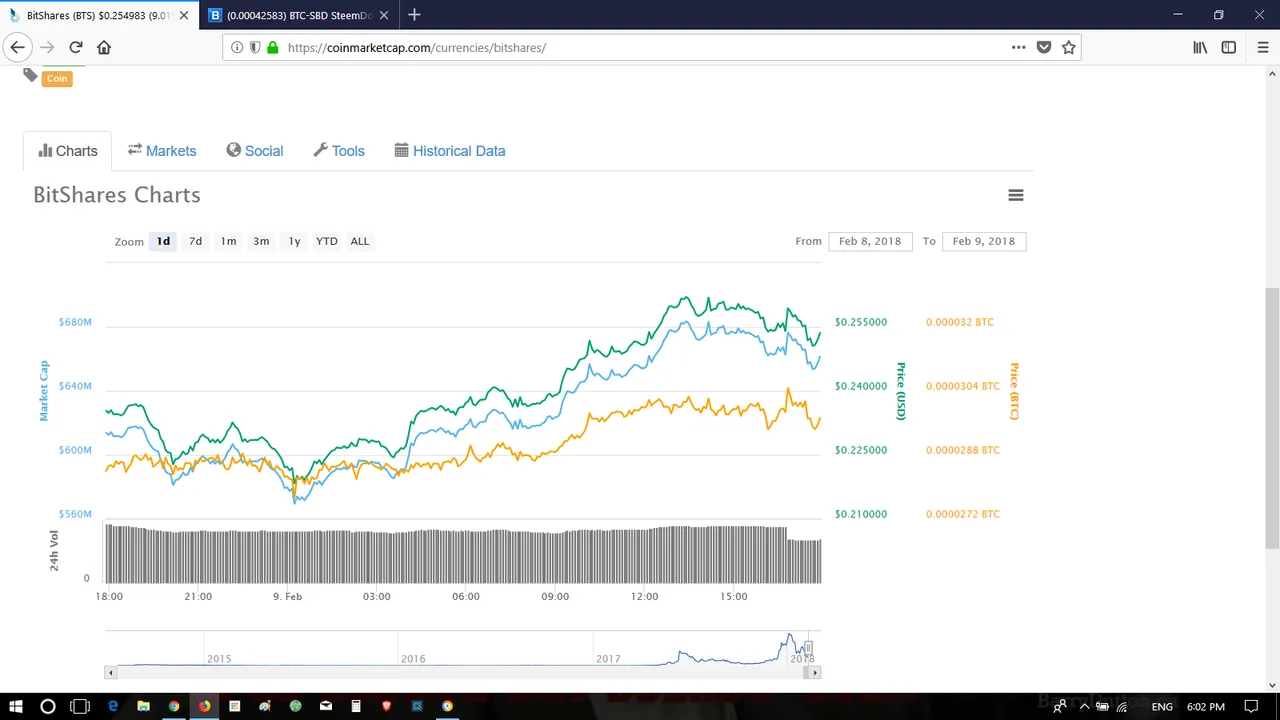
Task: Open Wi-Fi network status icon
Action: tap(1122, 706)
